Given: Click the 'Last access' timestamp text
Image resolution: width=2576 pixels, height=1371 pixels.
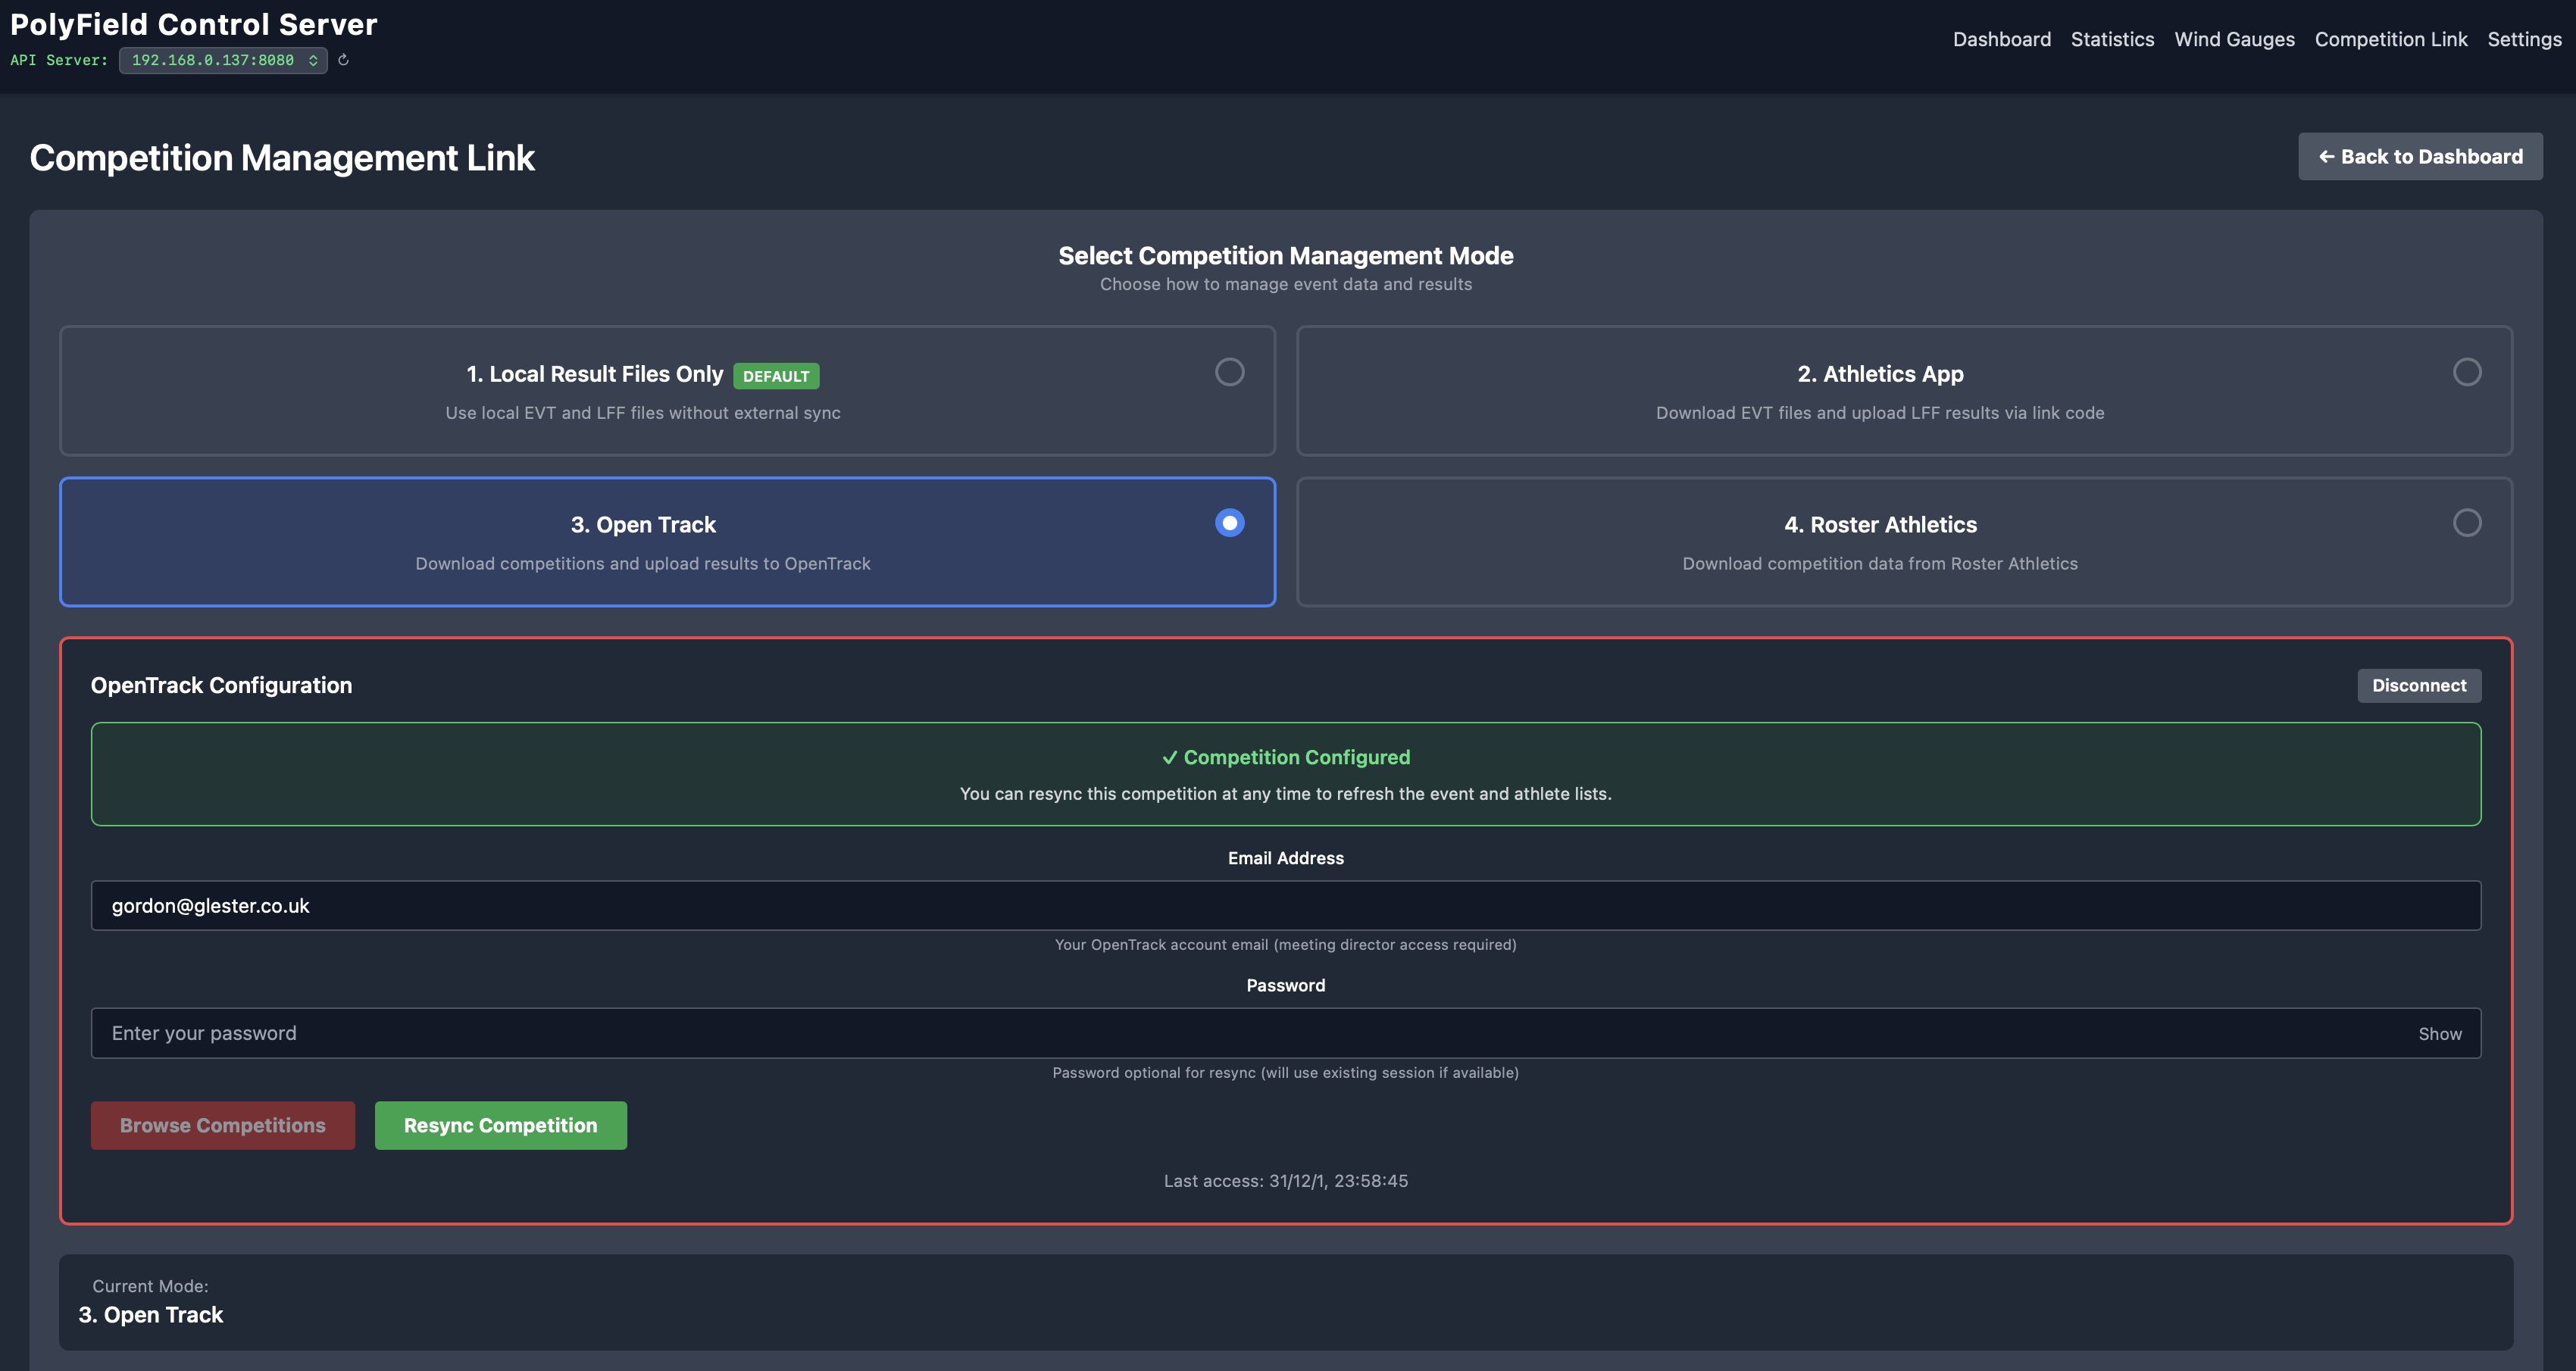Looking at the screenshot, I should click(x=1285, y=1180).
